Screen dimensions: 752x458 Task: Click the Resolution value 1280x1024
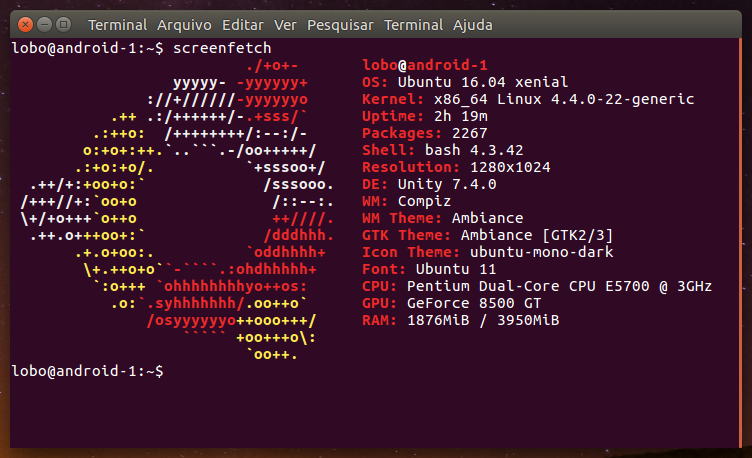510,167
